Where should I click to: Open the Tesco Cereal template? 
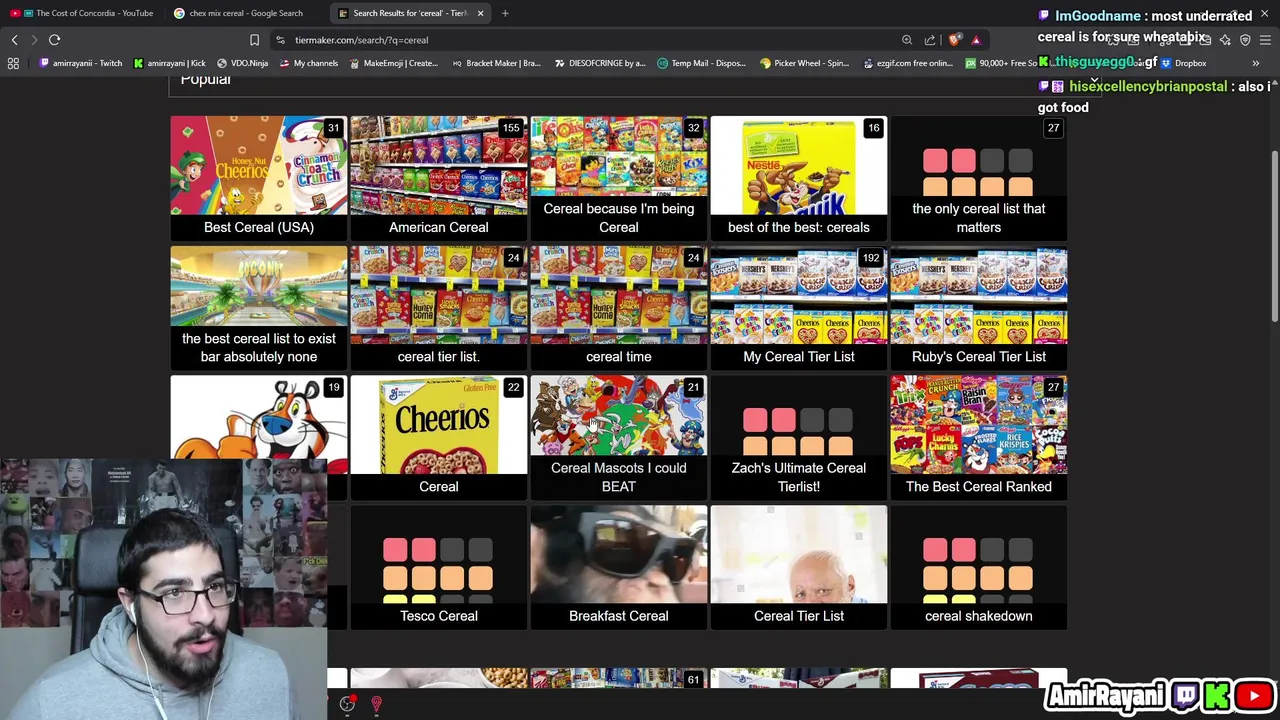[x=438, y=568]
